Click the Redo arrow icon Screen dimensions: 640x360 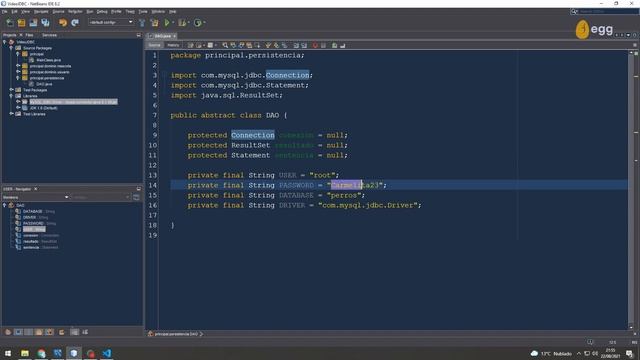click(75, 23)
